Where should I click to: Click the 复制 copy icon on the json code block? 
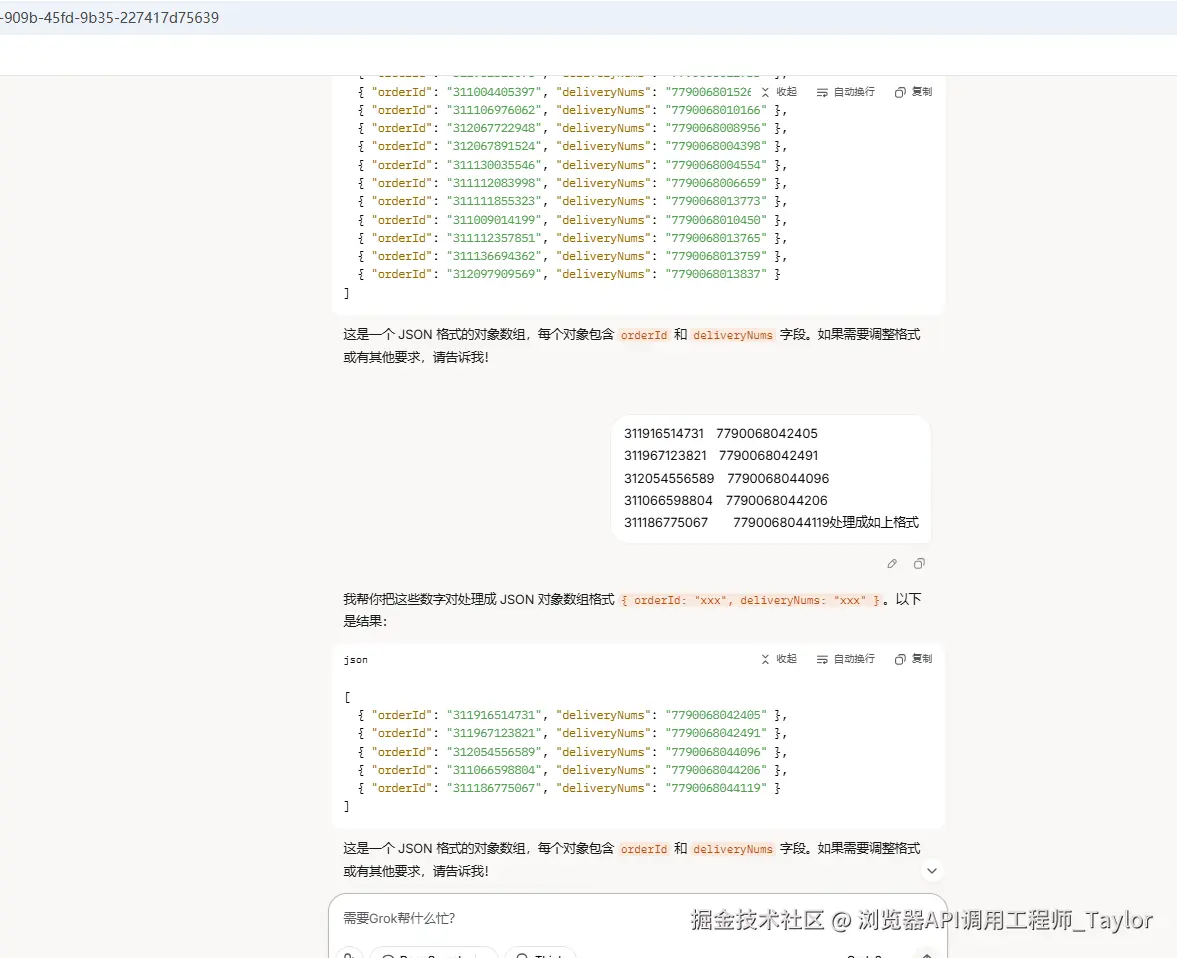tap(911, 659)
